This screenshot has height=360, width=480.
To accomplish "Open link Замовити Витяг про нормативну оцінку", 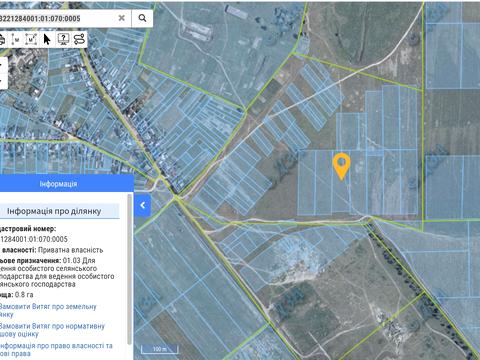I will (x=52, y=330).
